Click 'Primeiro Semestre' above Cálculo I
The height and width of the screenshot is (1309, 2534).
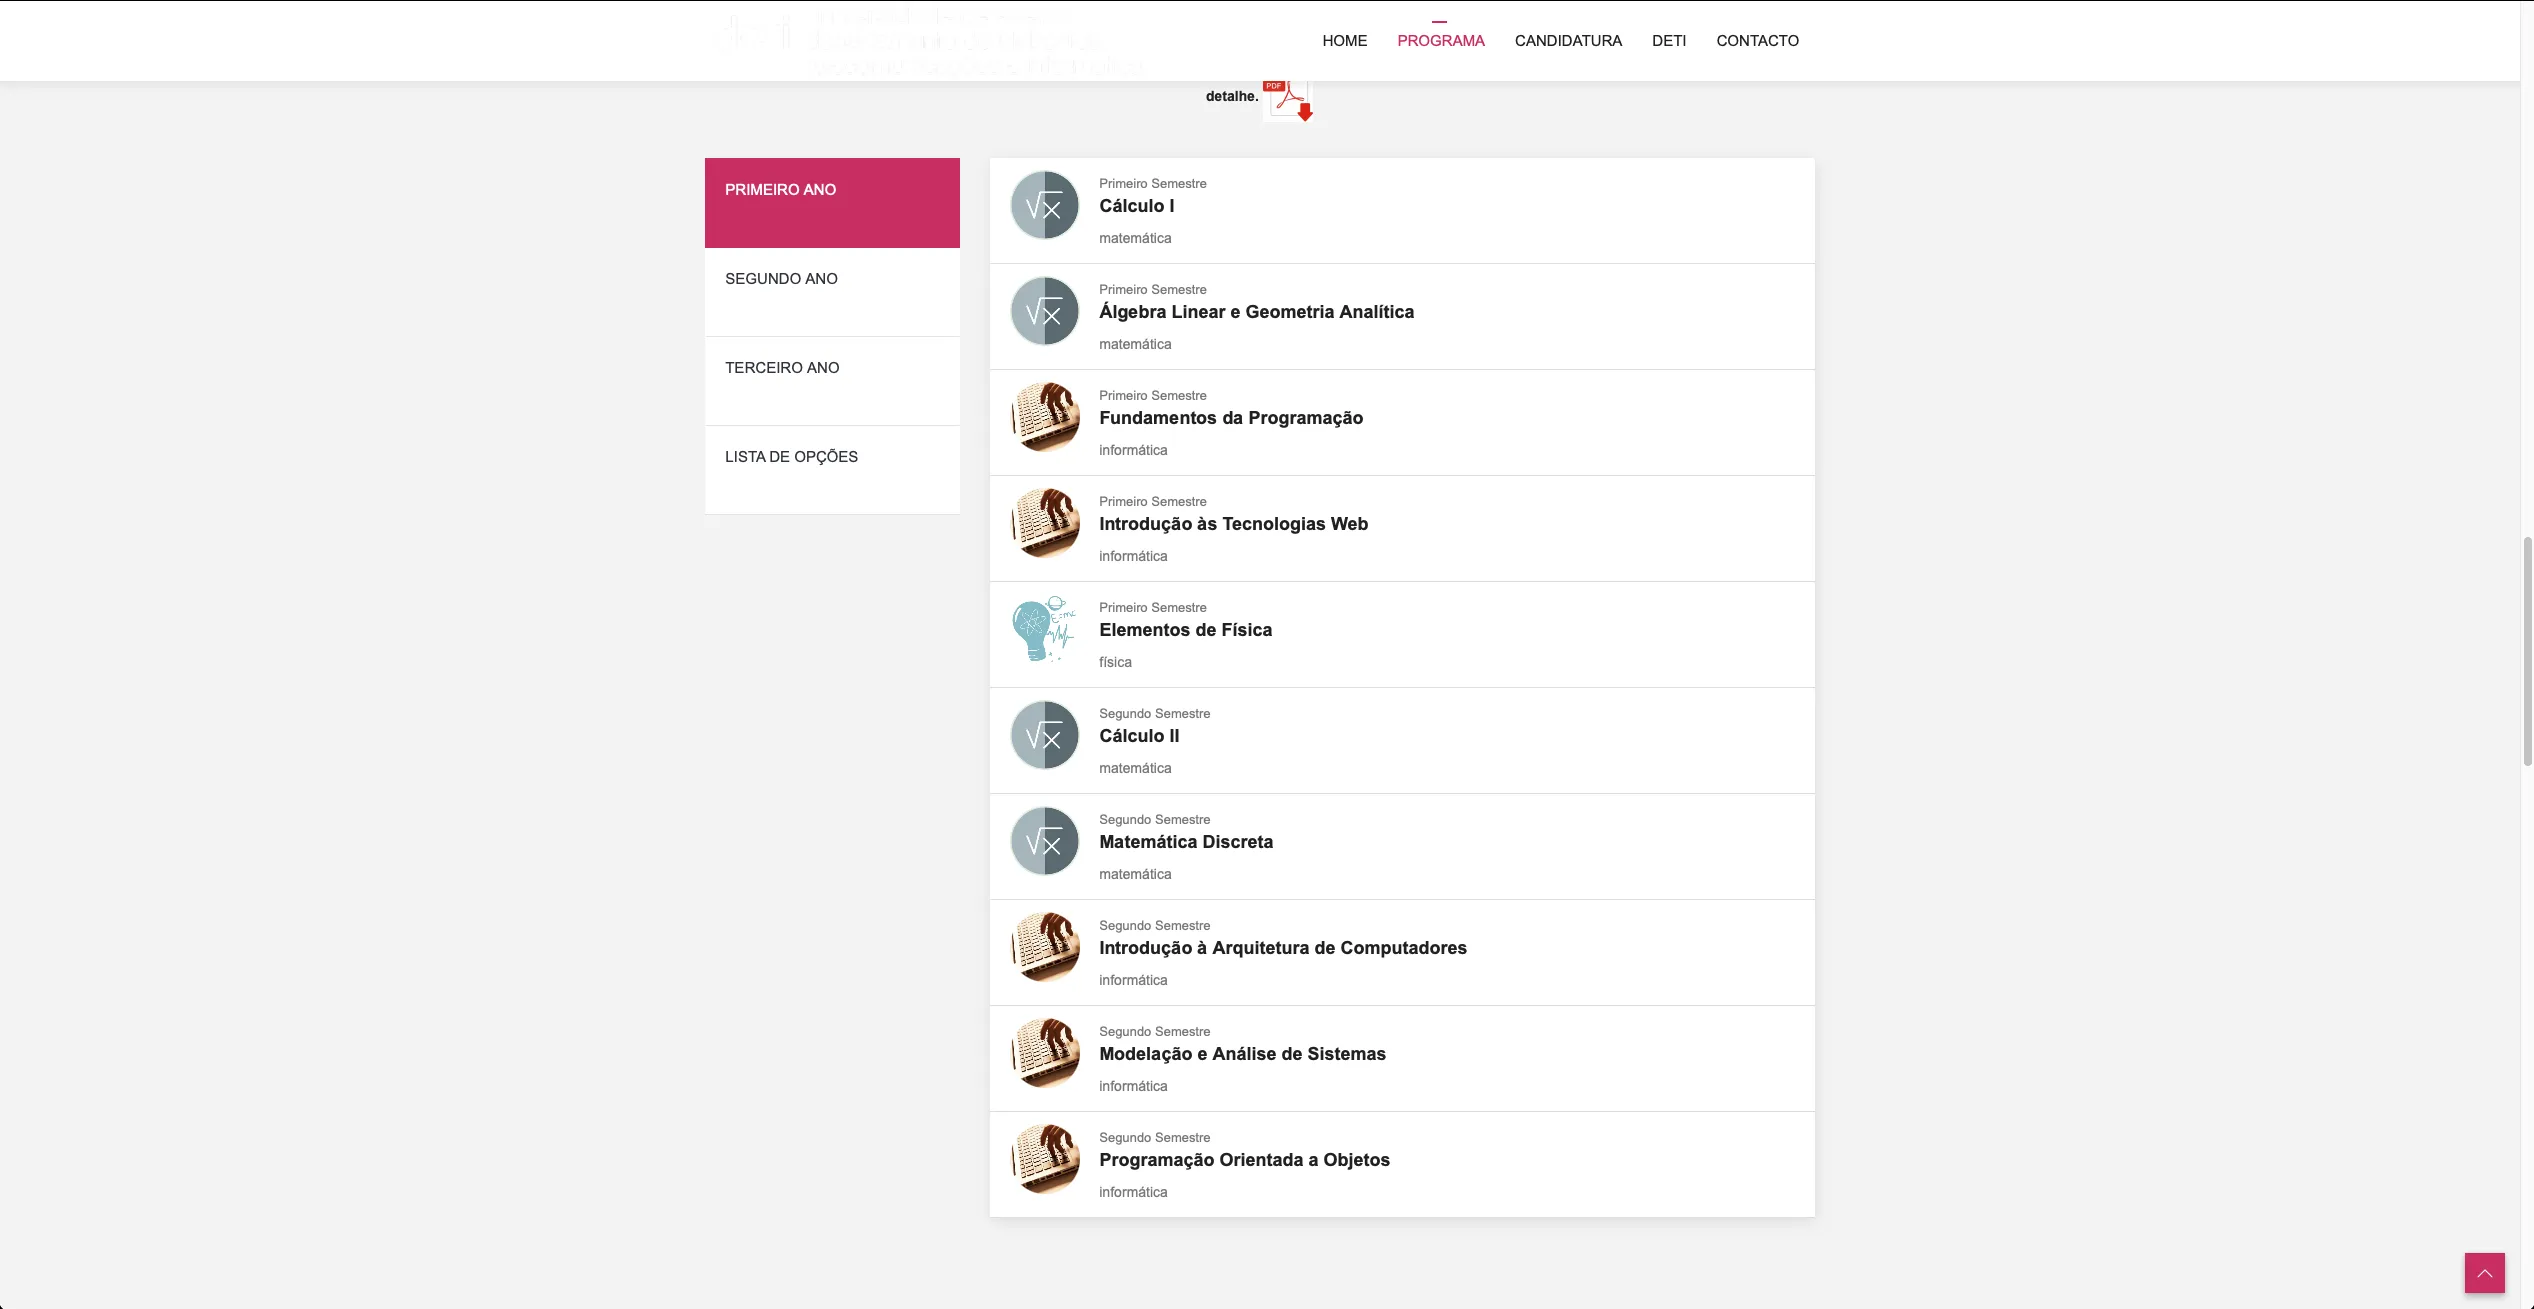click(x=1152, y=184)
